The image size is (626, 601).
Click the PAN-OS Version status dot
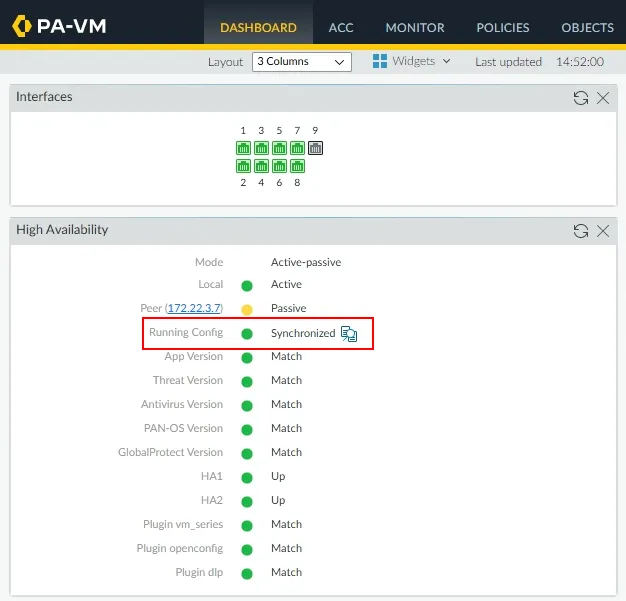247,430
